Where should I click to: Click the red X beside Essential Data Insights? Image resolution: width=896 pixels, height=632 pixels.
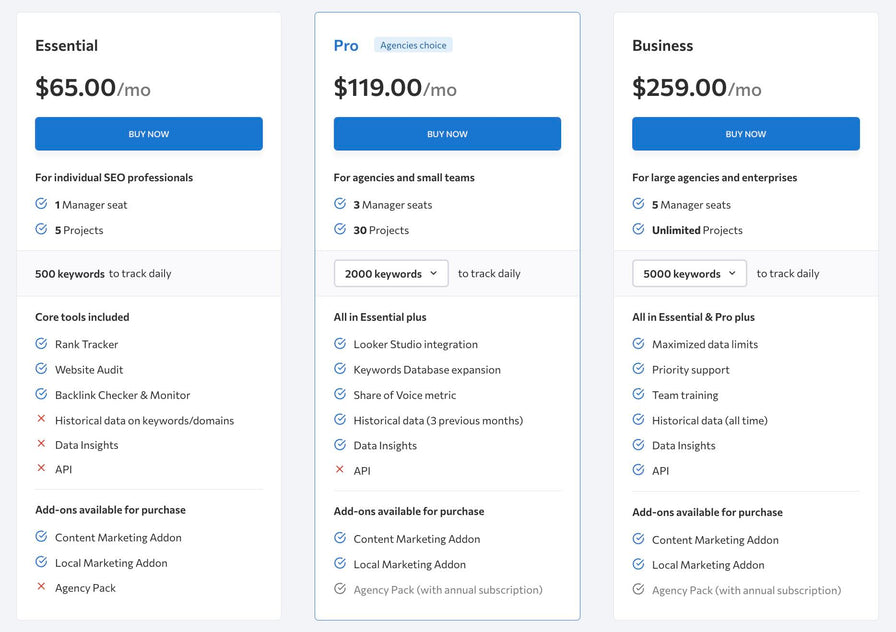pyautogui.click(x=41, y=444)
